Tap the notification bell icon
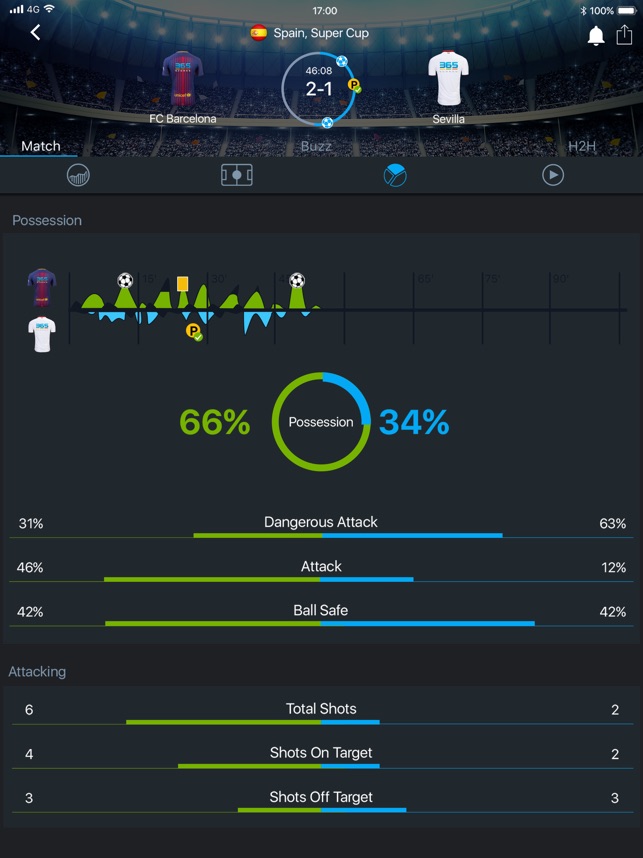Screen dimensions: 643x858 click(x=596, y=36)
